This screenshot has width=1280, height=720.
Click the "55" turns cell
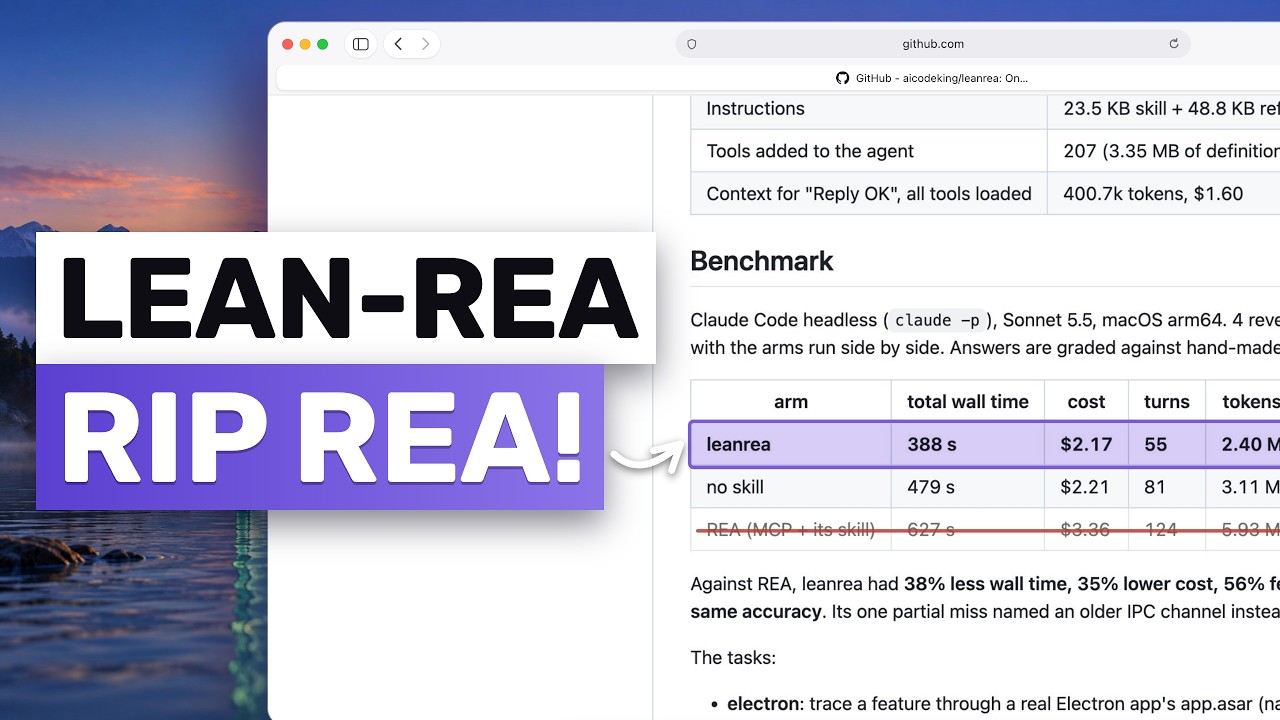pos(1167,444)
